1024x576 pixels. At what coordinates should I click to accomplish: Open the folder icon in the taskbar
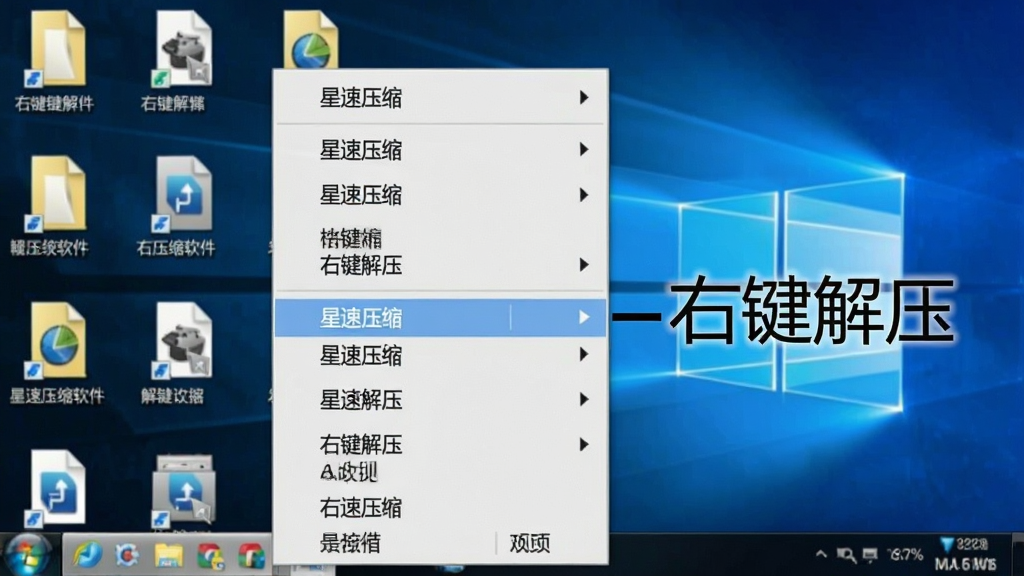[168, 556]
